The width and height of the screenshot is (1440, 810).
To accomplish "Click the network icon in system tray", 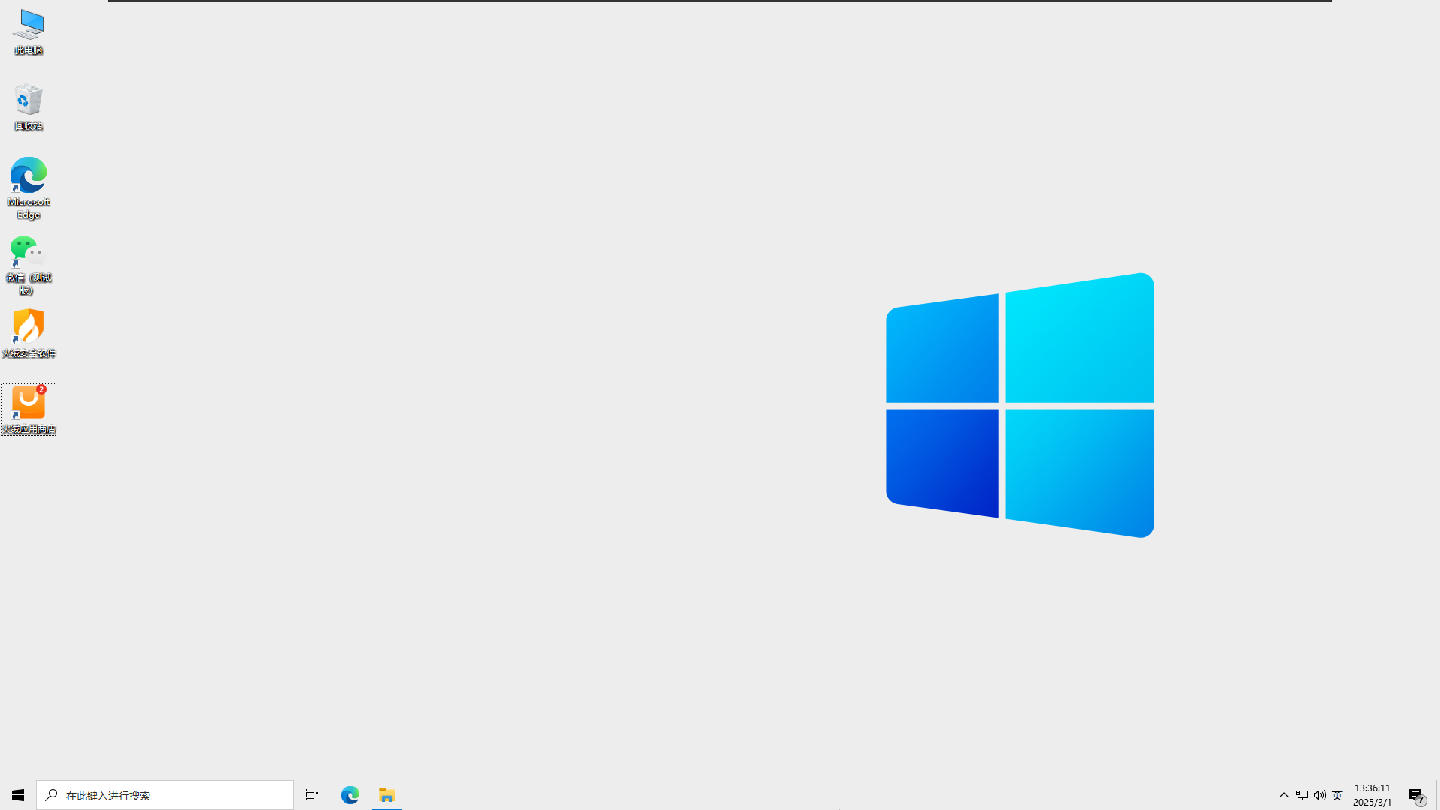I will coord(1302,795).
